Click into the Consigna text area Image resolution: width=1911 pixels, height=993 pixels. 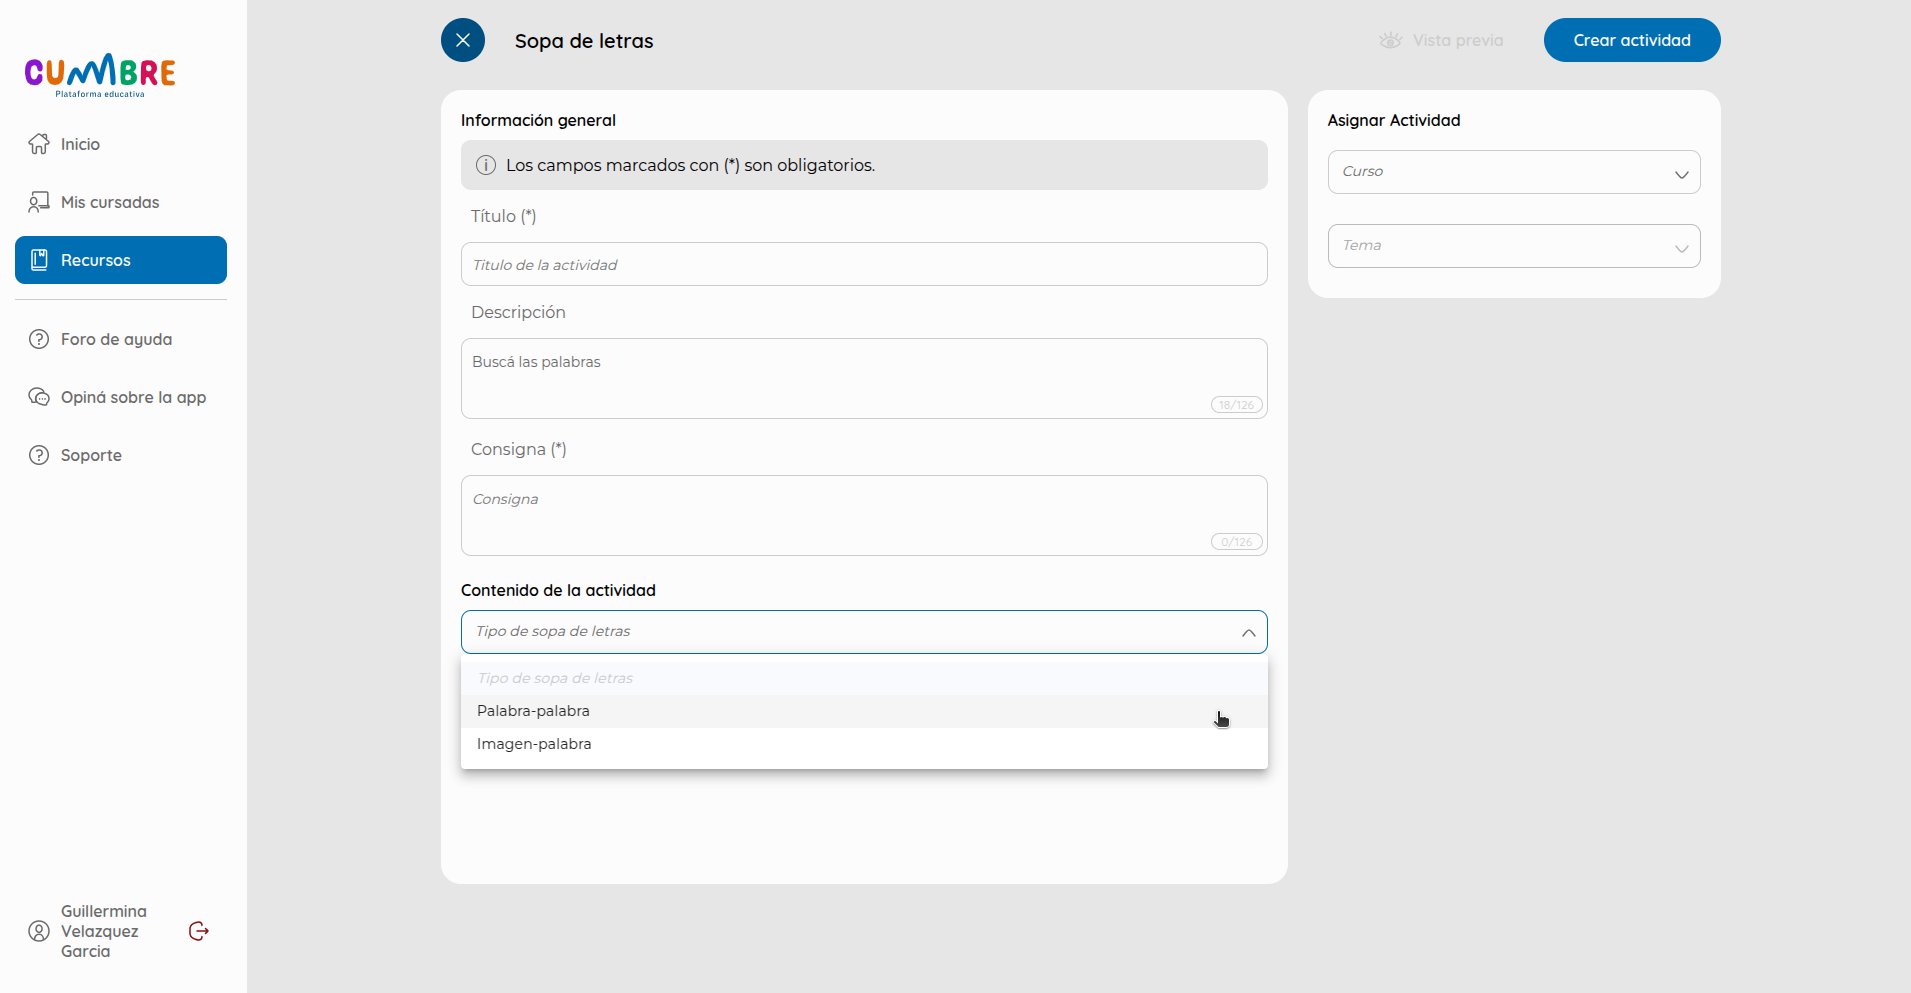(x=864, y=515)
